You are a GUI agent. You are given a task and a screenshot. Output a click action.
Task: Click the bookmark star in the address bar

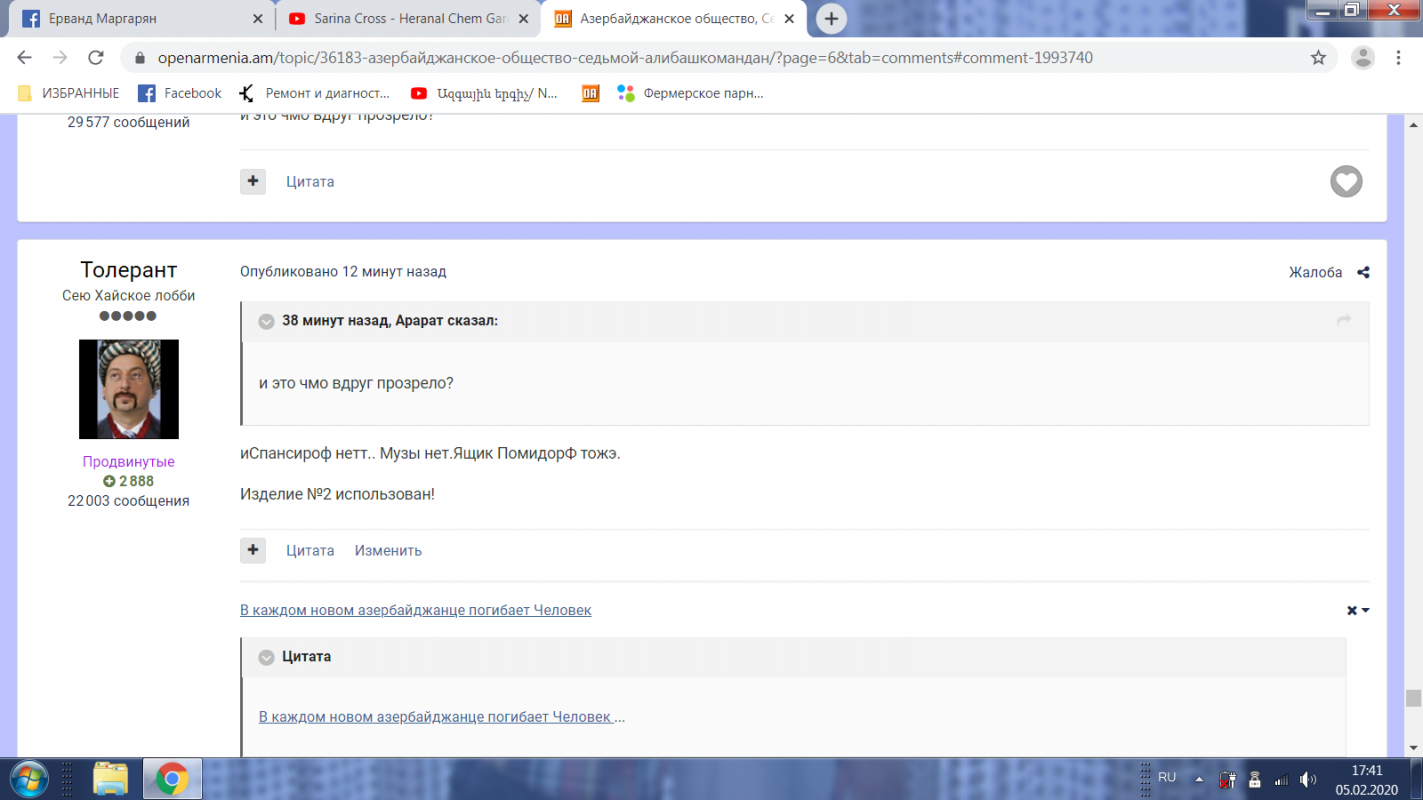pos(1318,58)
